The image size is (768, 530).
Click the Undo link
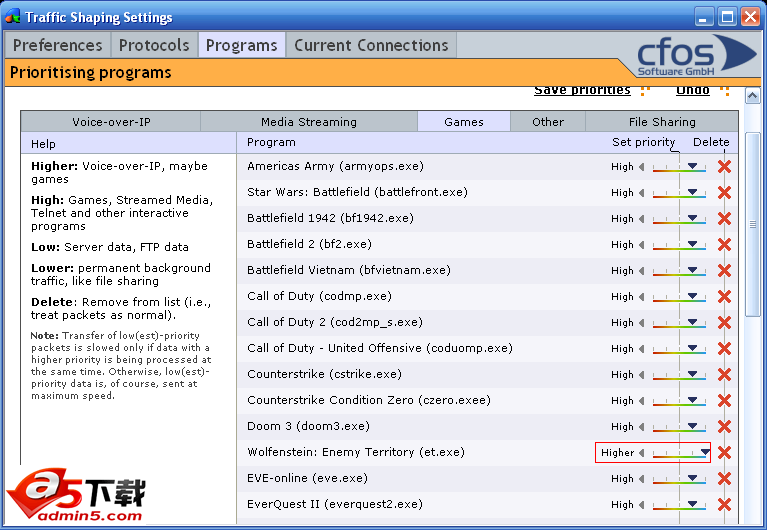(692, 90)
